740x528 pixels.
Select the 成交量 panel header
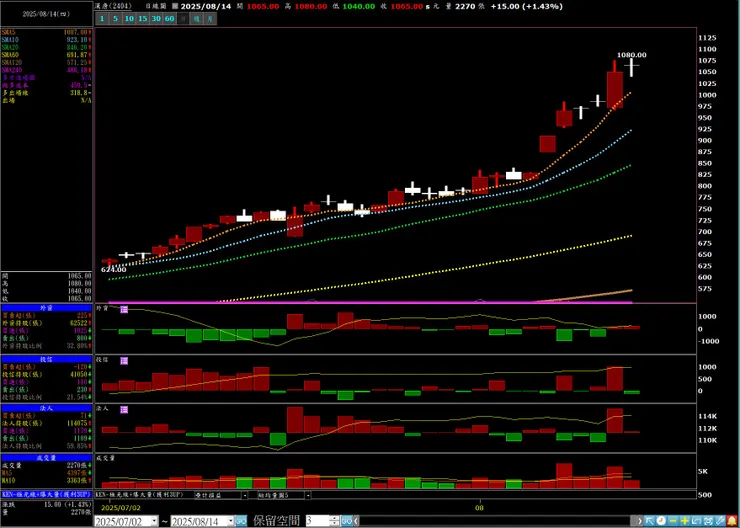[46, 458]
